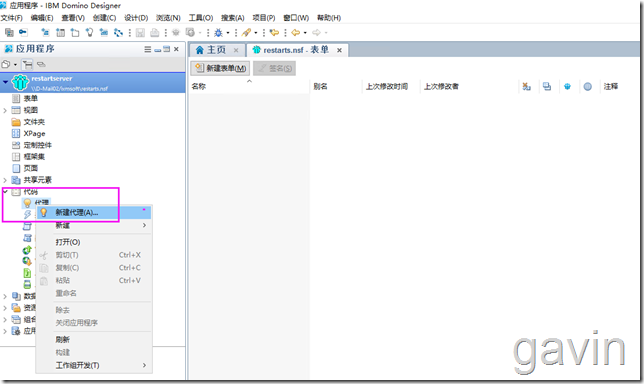
Task: Click the stacked windows column header icon
Action: click(547, 86)
